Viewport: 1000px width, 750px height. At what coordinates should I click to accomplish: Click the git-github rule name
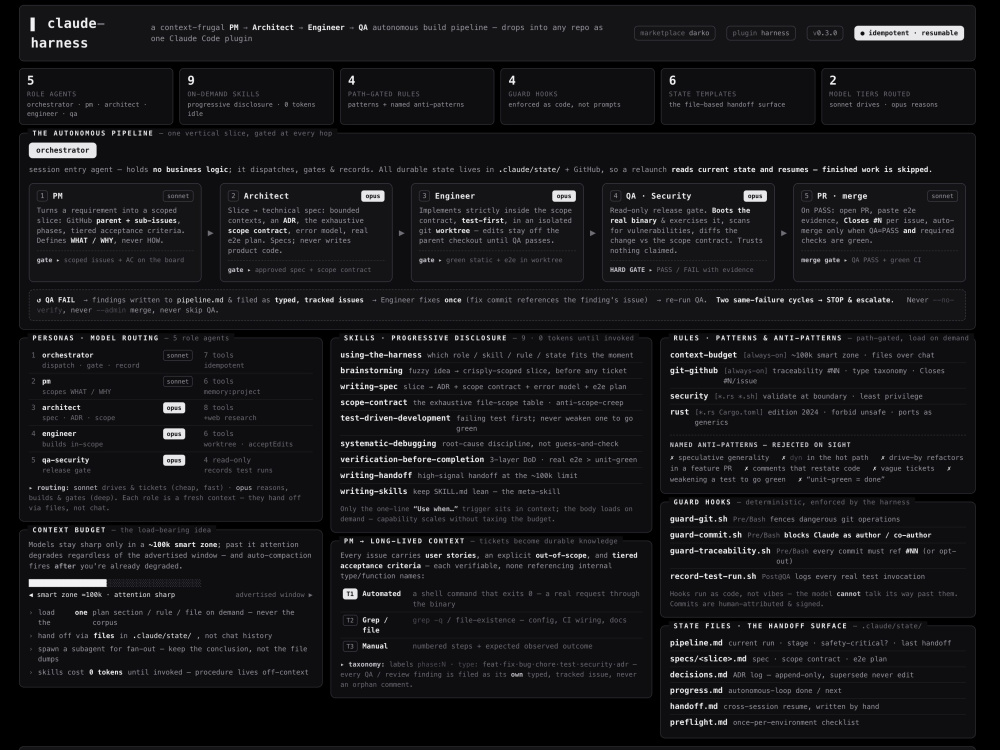[694, 370]
